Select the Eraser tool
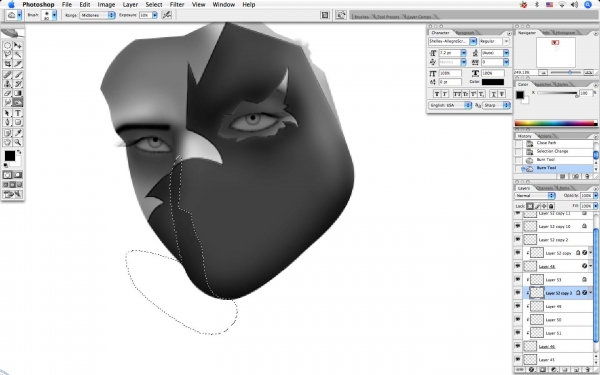Image resolution: width=600 pixels, height=375 pixels. (x=7, y=93)
